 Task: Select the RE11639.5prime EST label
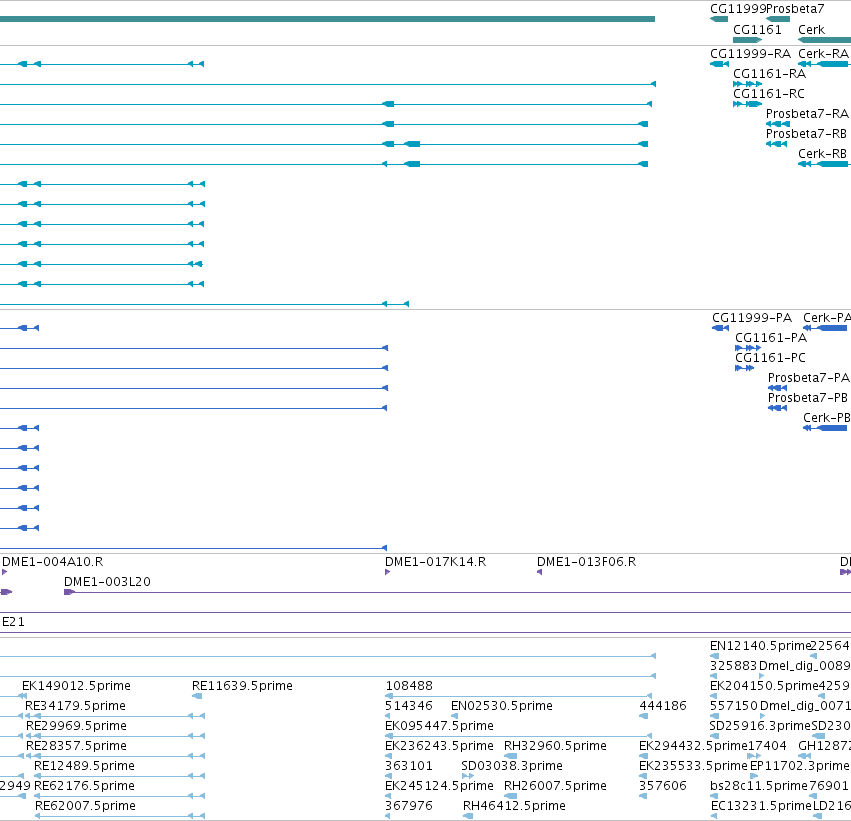coord(243,686)
